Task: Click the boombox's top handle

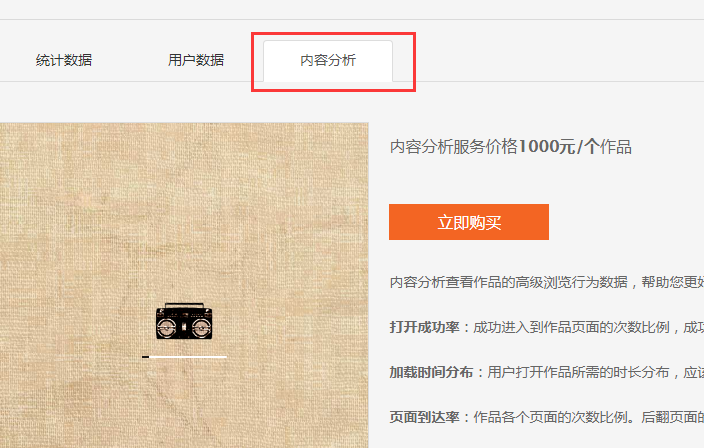Action: point(184,305)
